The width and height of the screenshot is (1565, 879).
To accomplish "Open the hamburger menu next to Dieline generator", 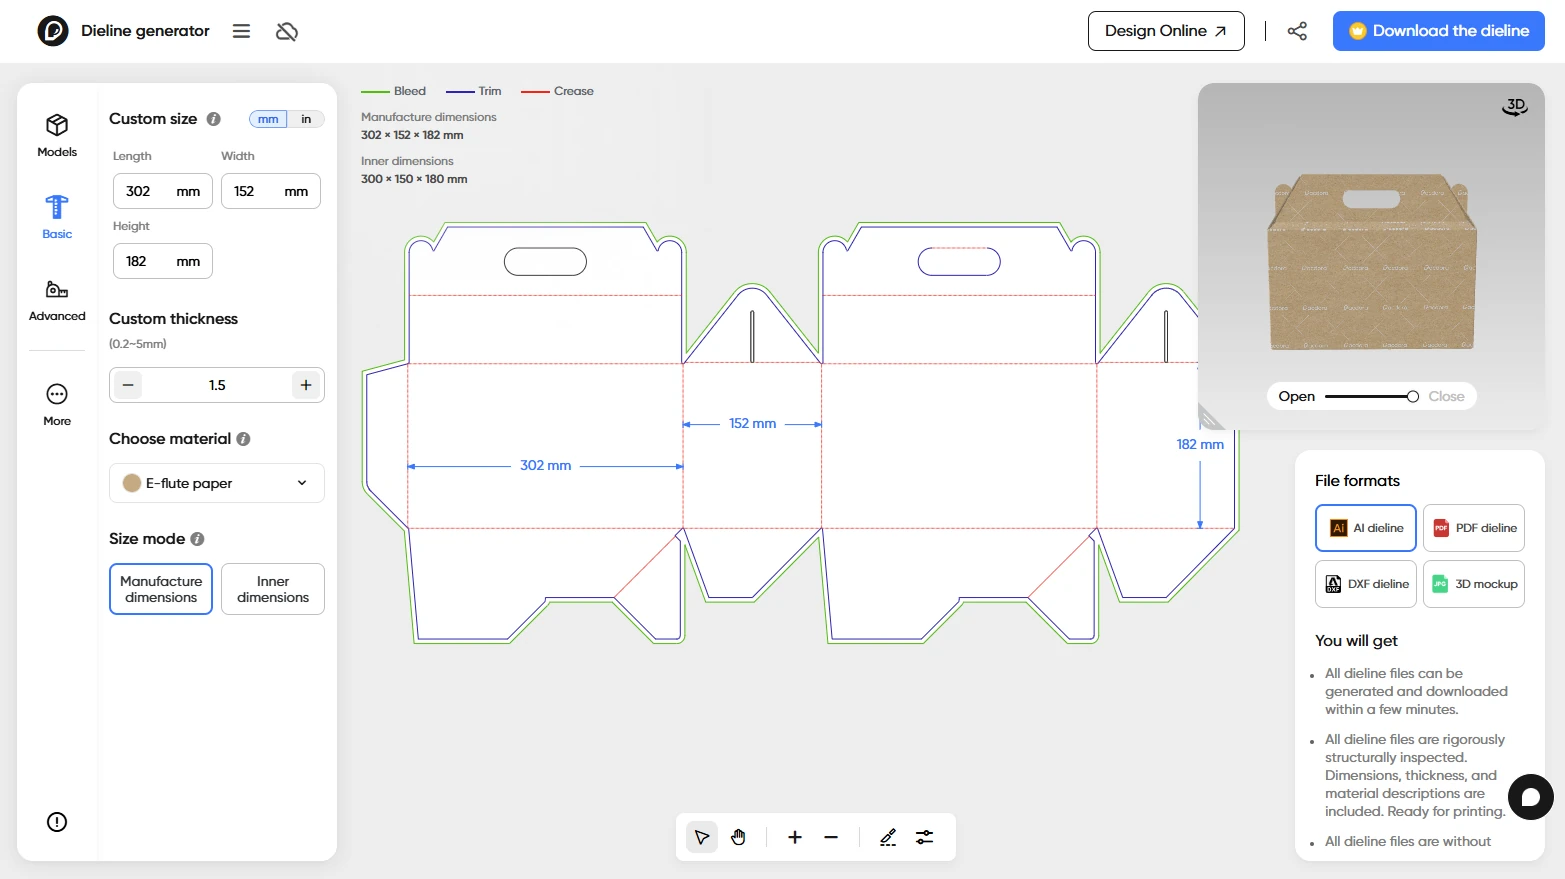I will (x=241, y=31).
